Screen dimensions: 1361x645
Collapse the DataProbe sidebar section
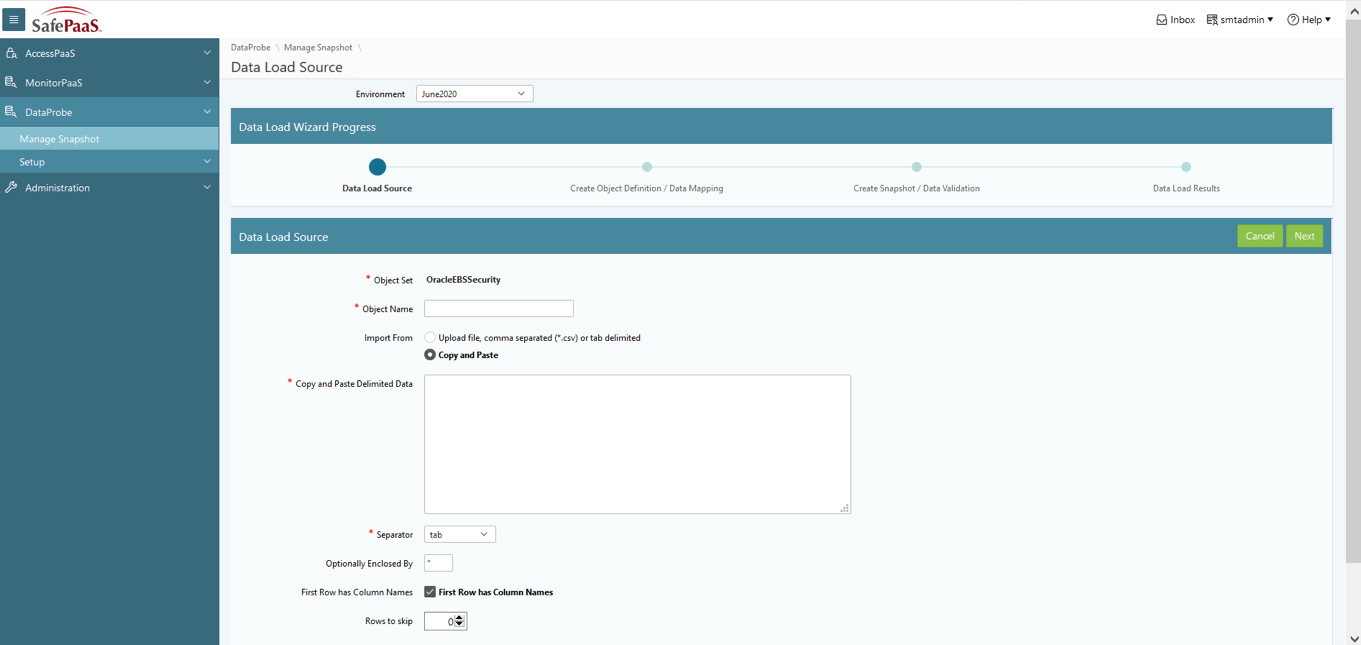pyautogui.click(x=207, y=112)
